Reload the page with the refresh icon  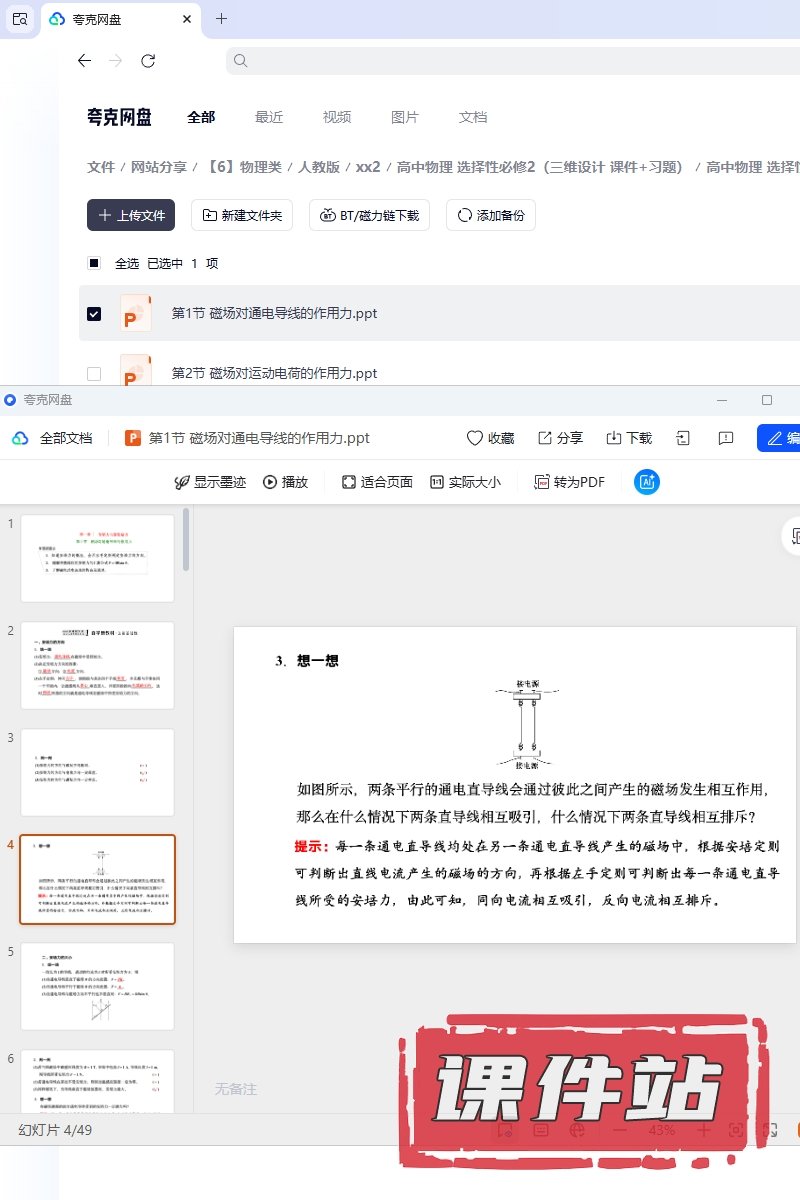148,61
